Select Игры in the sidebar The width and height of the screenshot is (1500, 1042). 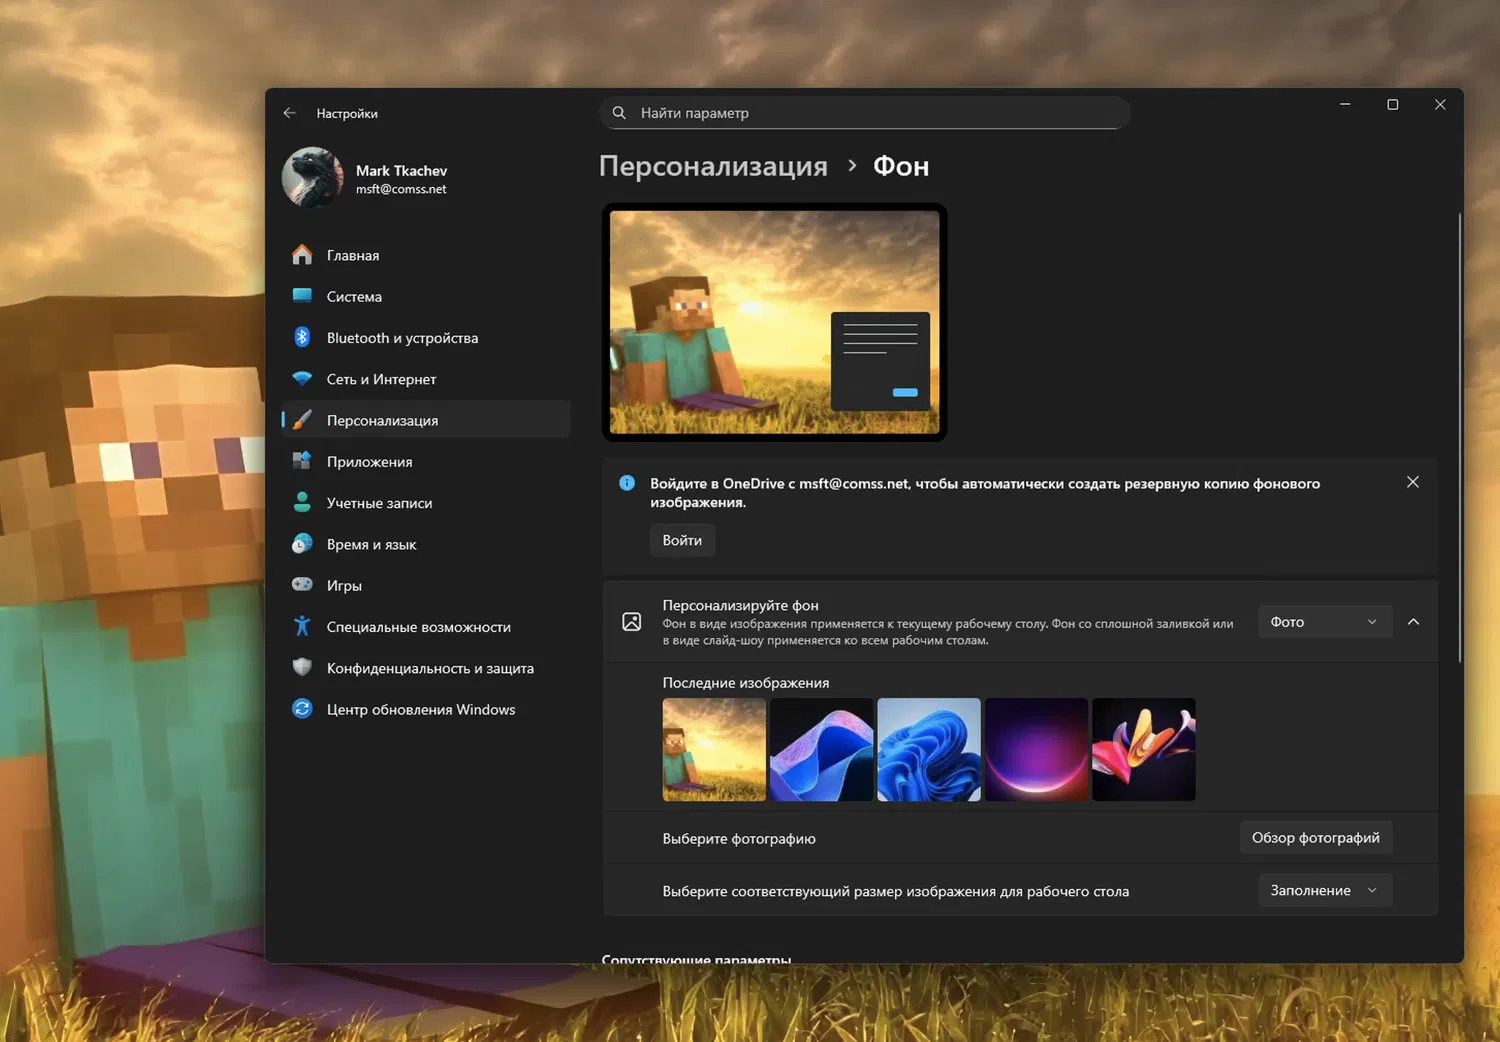point(426,585)
